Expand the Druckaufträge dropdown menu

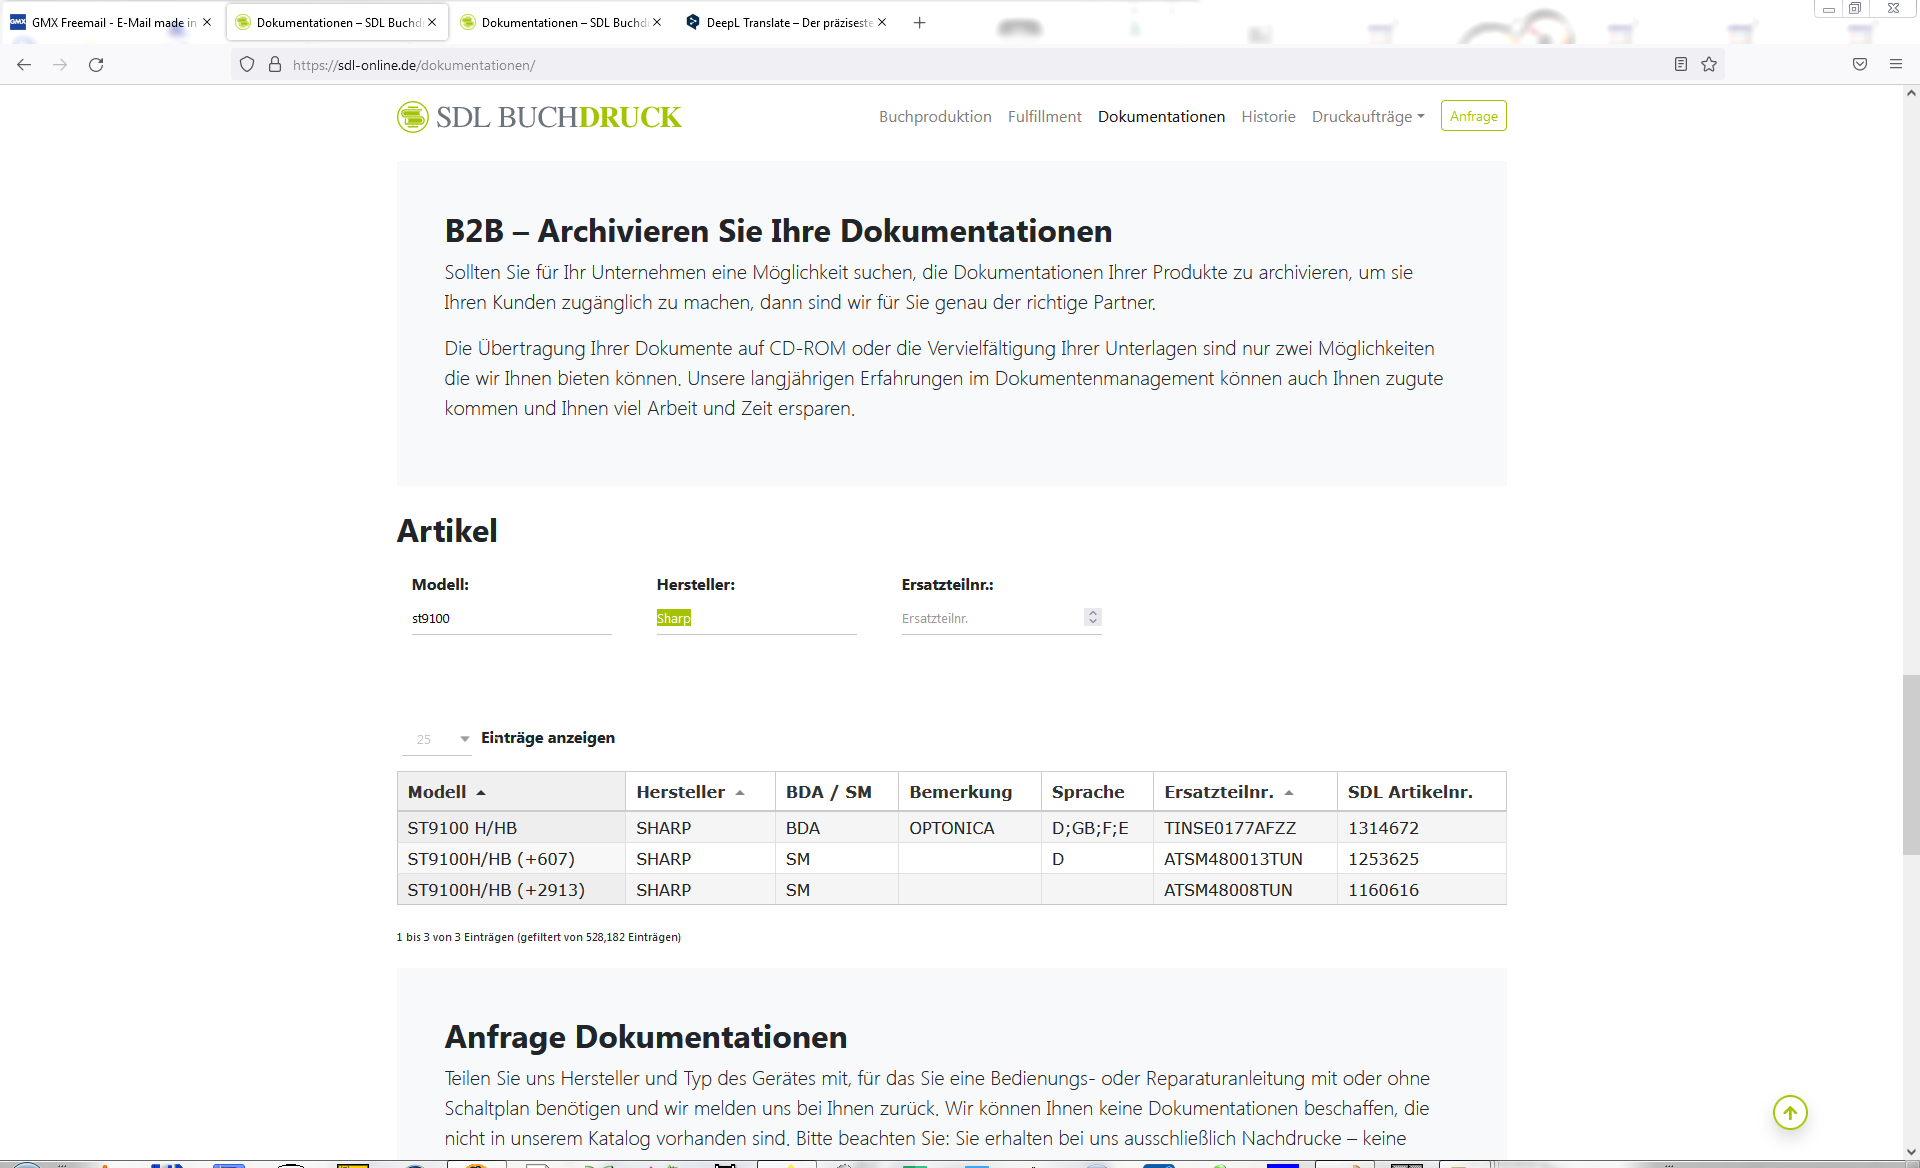click(1367, 117)
